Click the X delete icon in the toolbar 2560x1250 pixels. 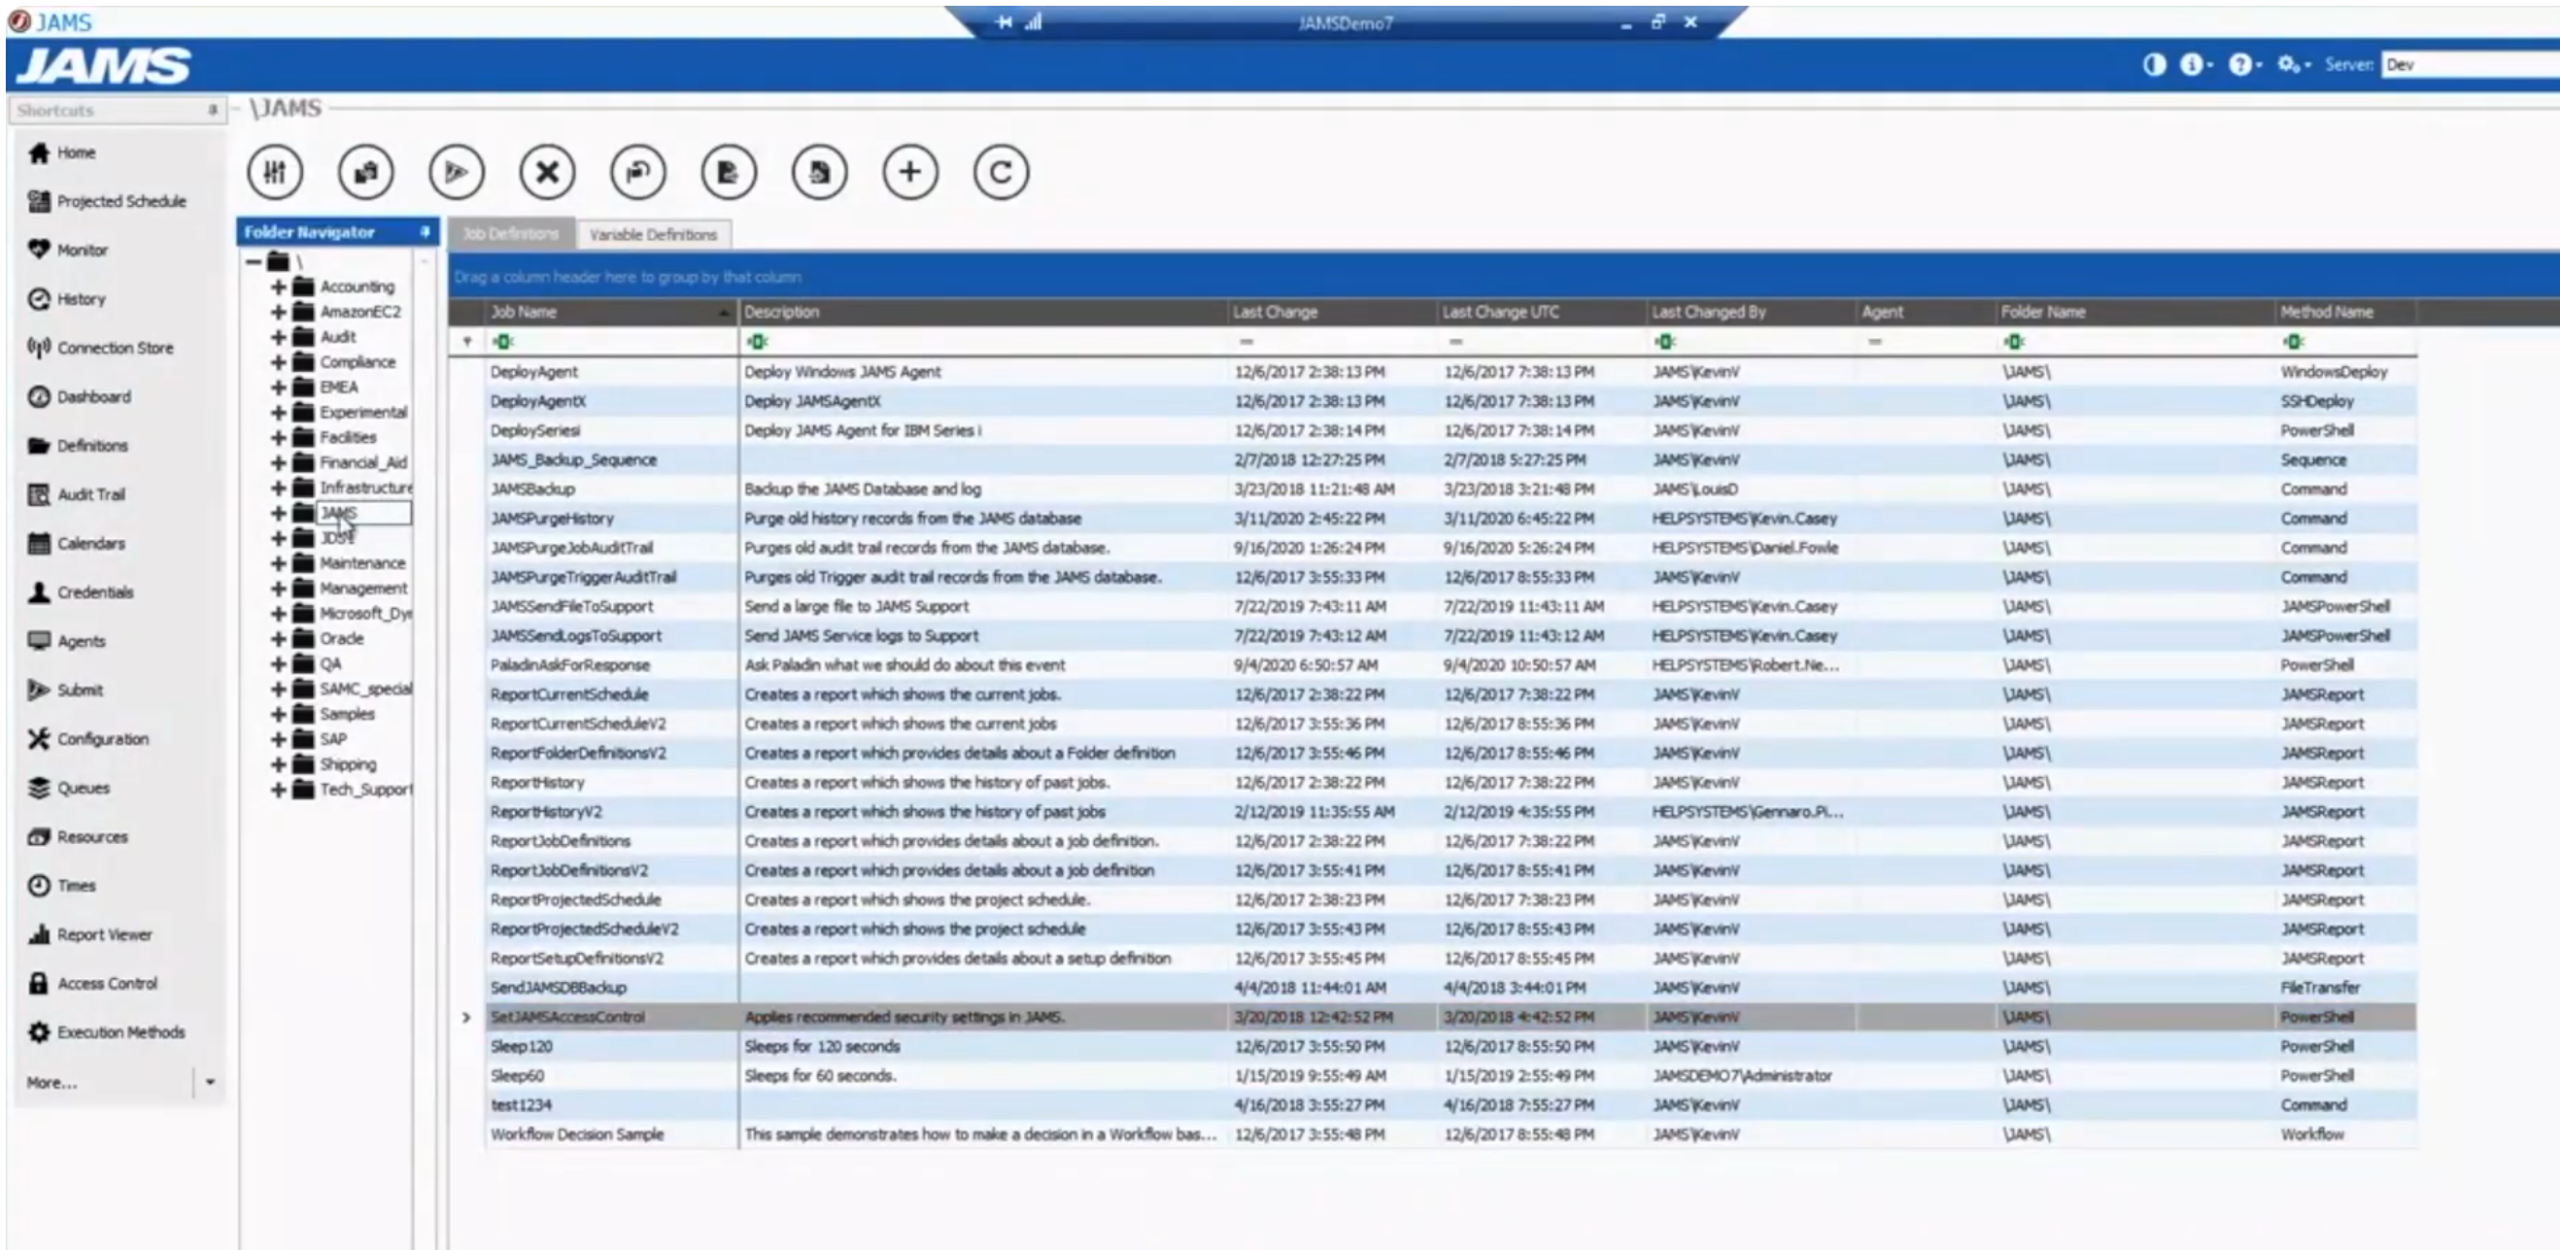click(547, 172)
